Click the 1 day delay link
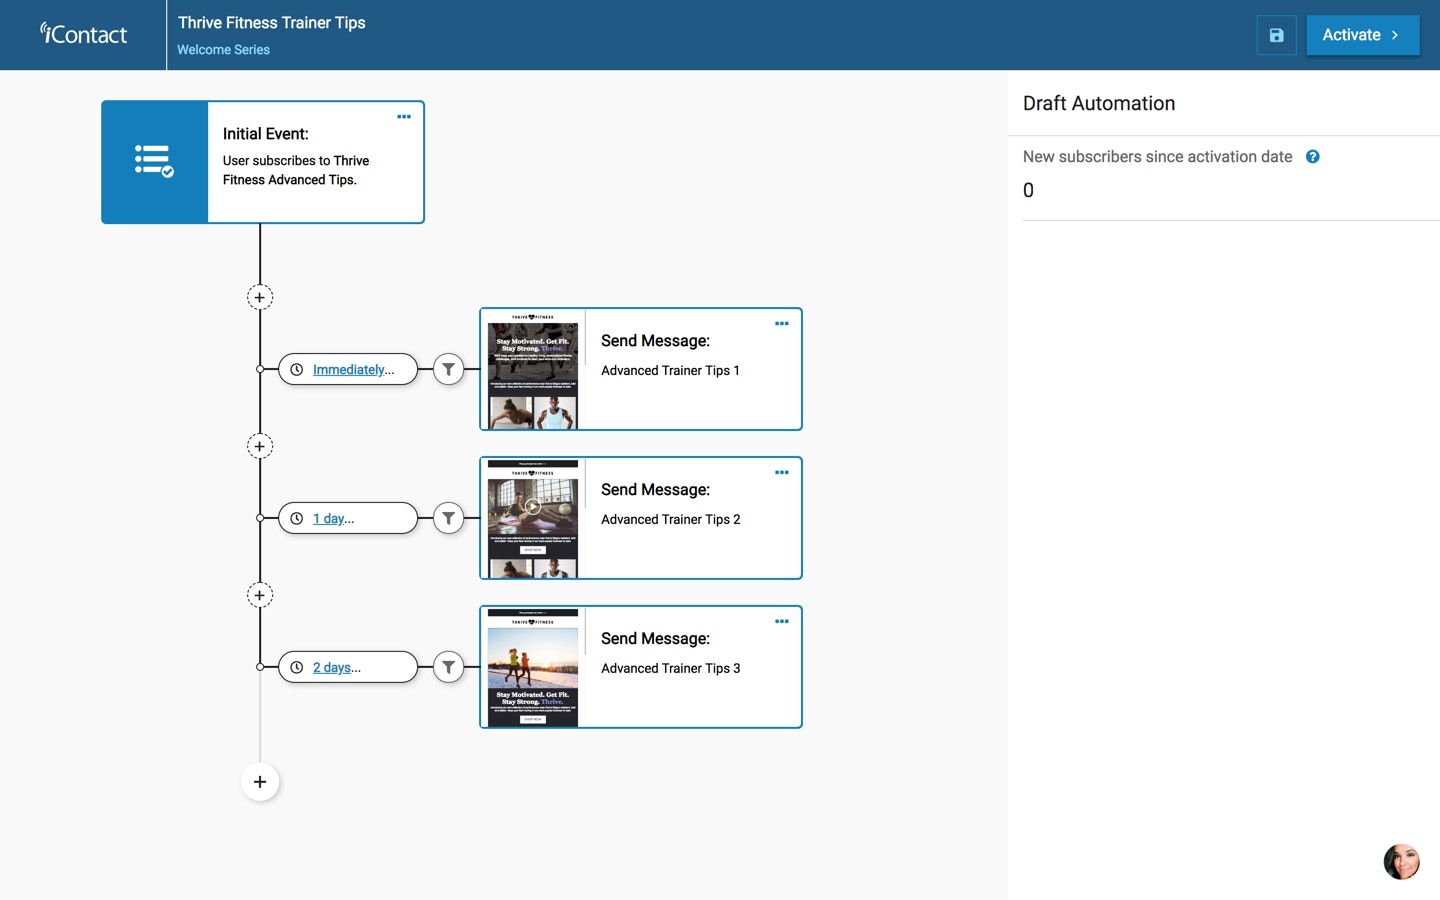Viewport: 1440px width, 900px height. click(x=333, y=519)
